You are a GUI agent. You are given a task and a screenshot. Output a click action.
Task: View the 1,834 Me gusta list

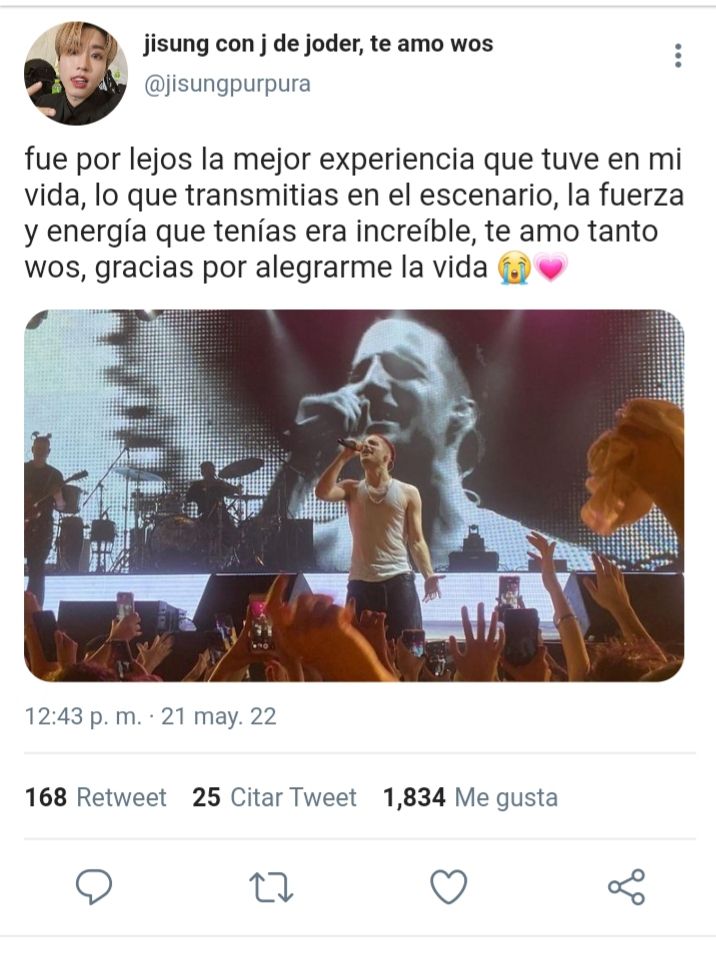470,797
